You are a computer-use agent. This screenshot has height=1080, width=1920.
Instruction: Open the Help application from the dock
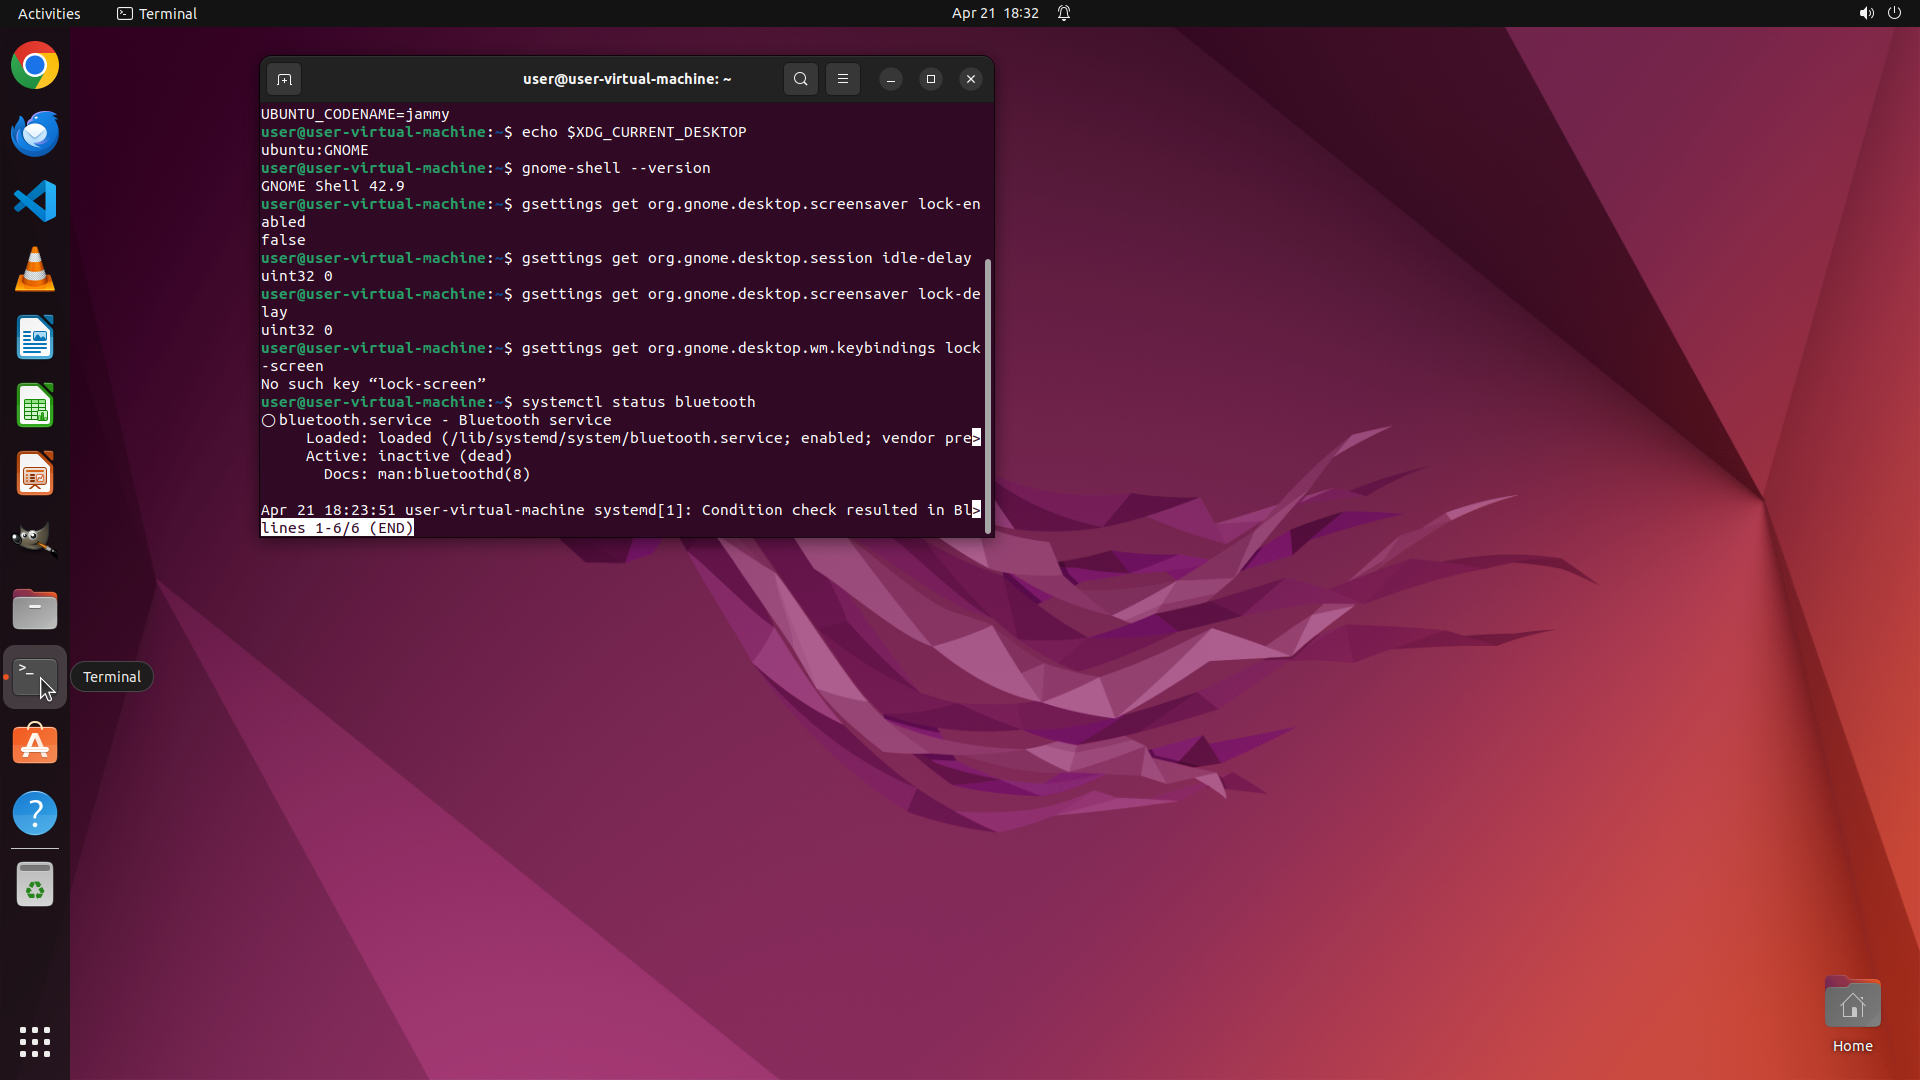click(x=35, y=813)
